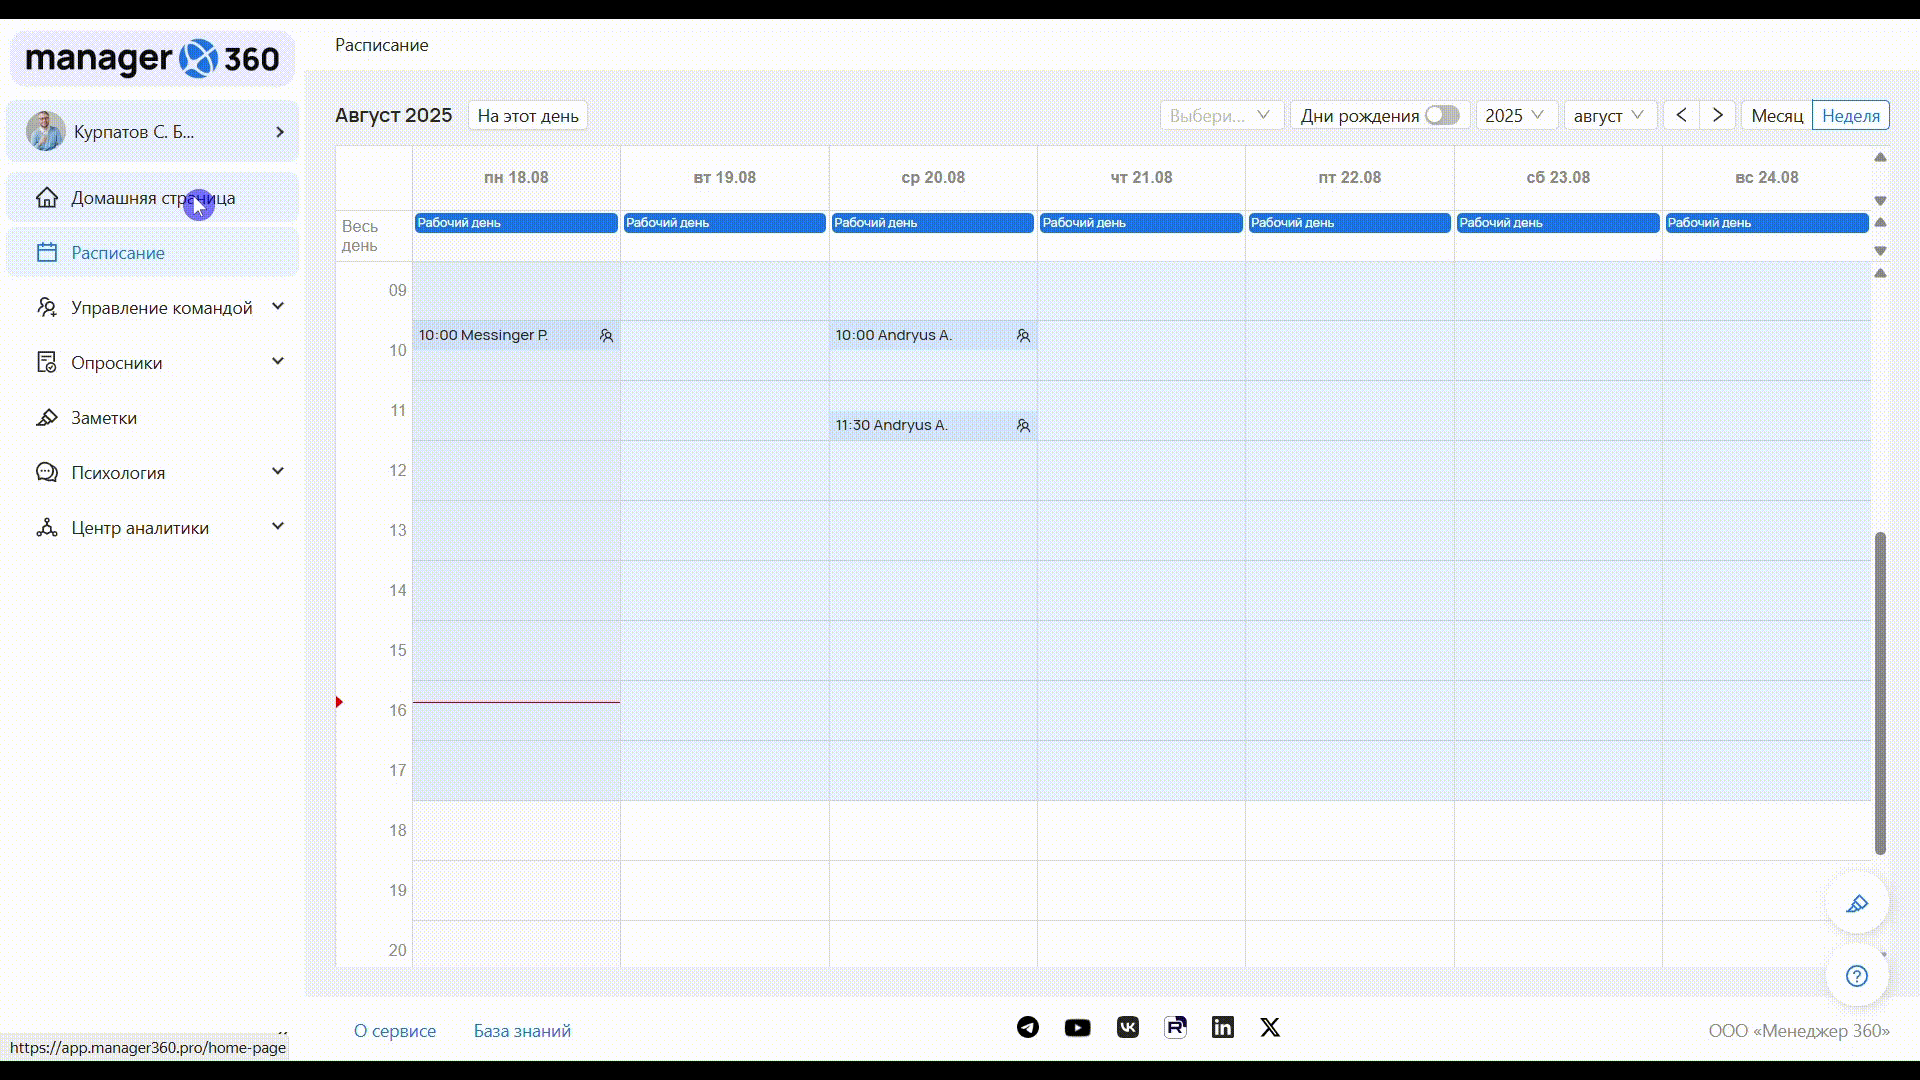
Task: Open the help question mark button
Action: pyautogui.click(x=1857, y=977)
